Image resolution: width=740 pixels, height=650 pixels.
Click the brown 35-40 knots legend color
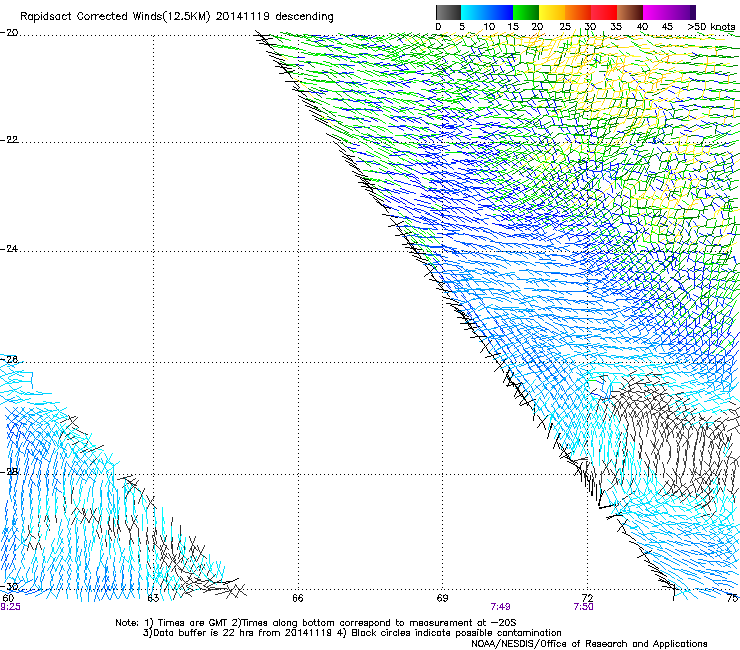tap(630, 12)
